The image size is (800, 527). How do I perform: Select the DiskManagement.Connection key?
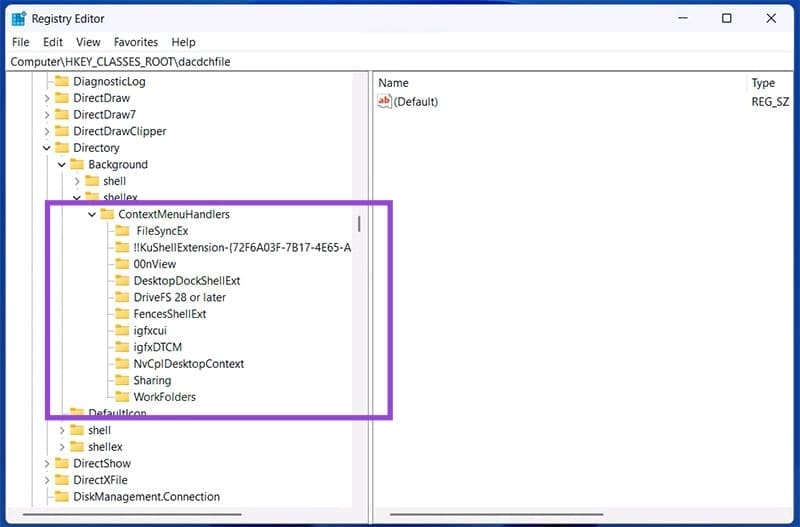tap(146, 497)
